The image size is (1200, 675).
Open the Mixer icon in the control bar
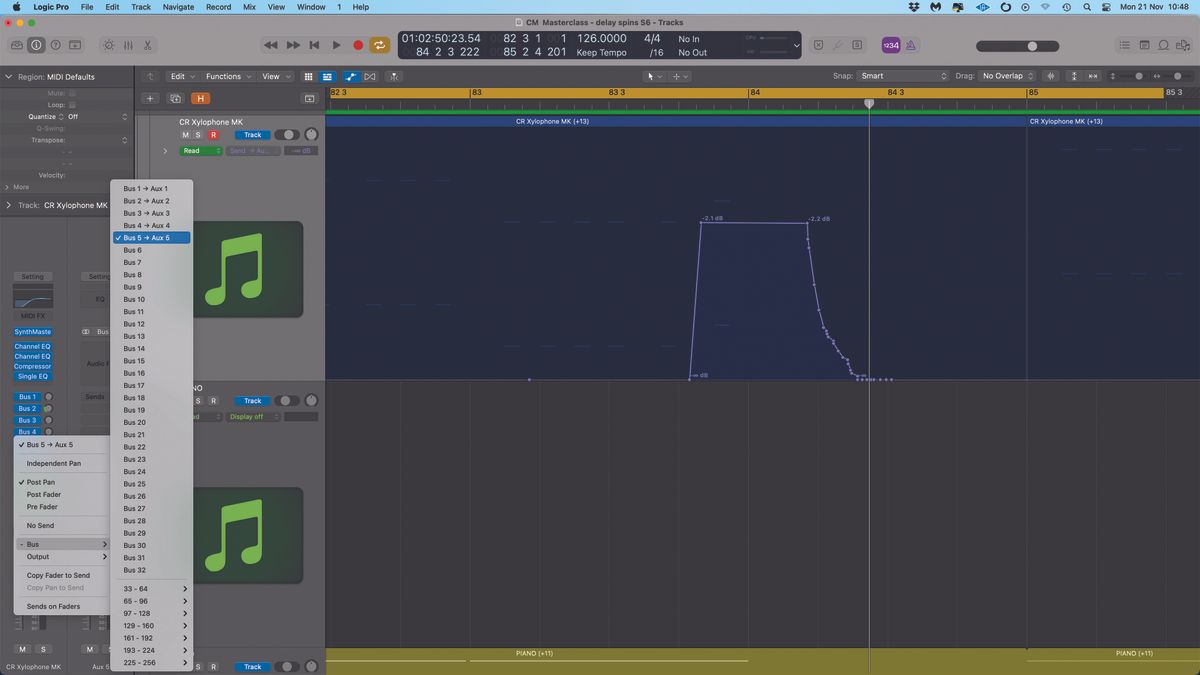128,45
